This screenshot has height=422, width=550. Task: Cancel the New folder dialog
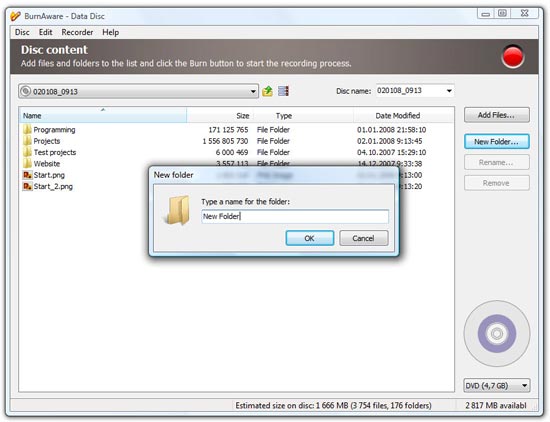(x=364, y=238)
